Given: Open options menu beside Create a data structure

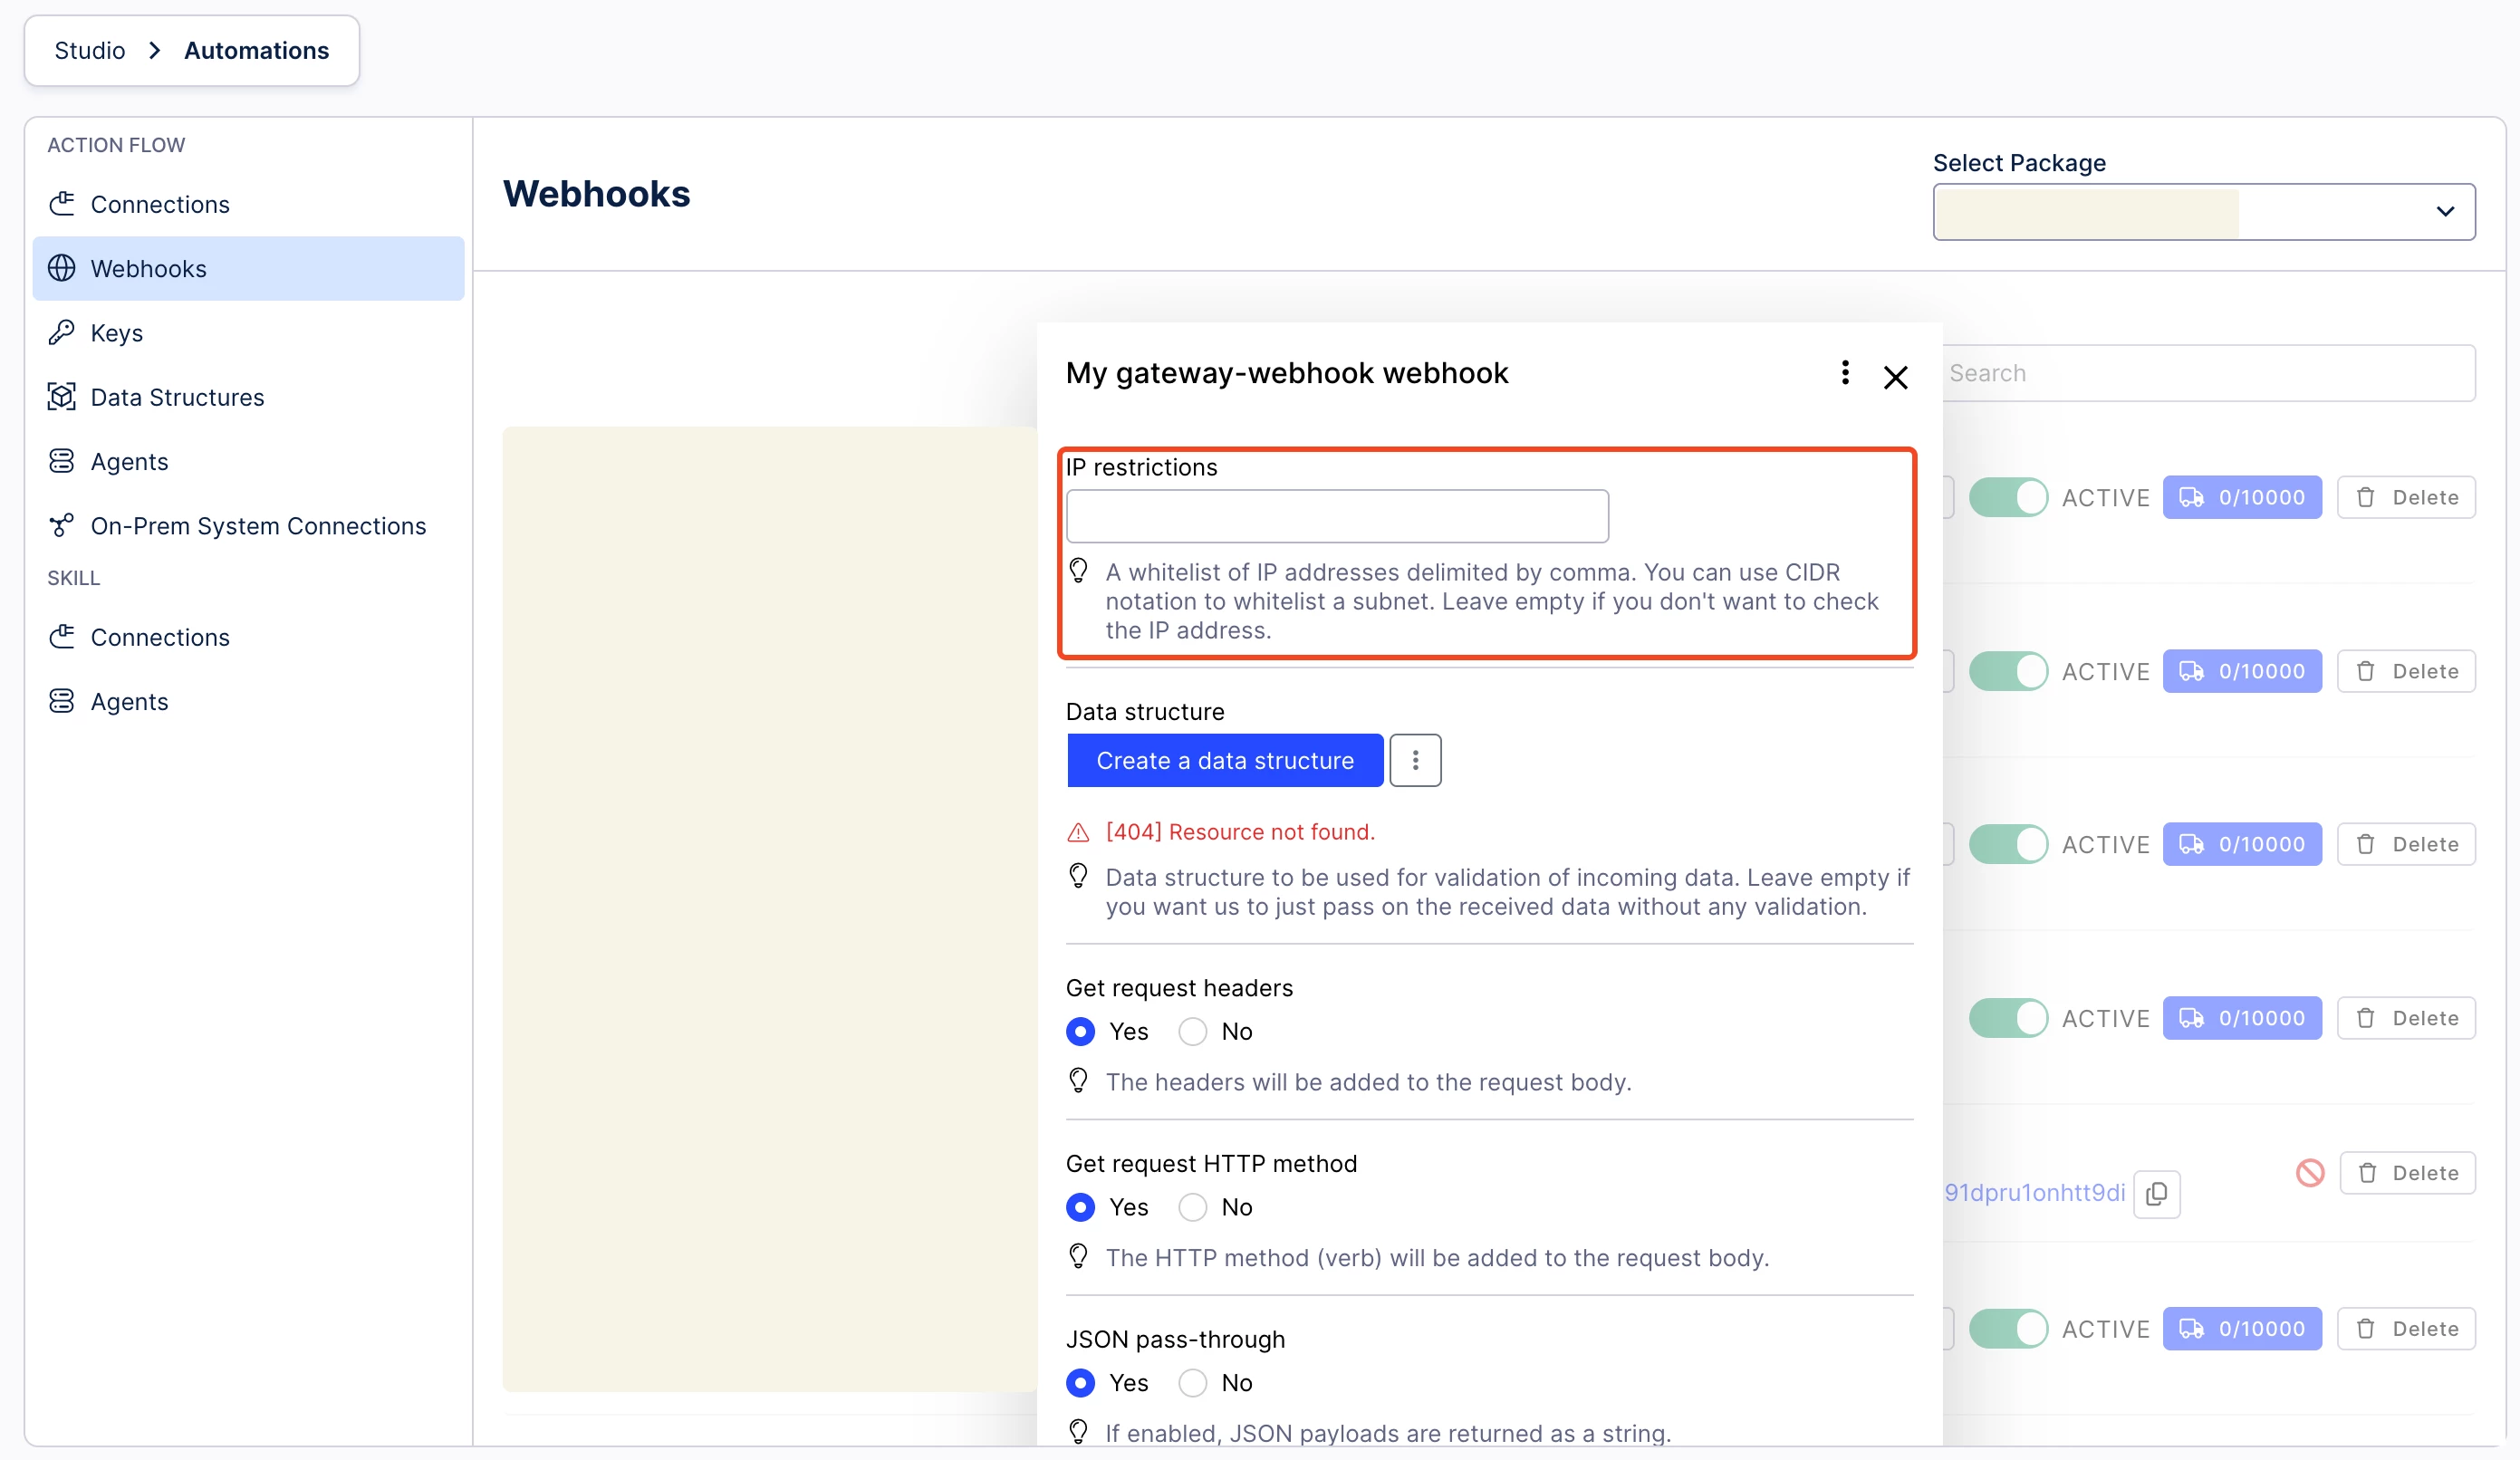Looking at the screenshot, I should click(x=1414, y=761).
